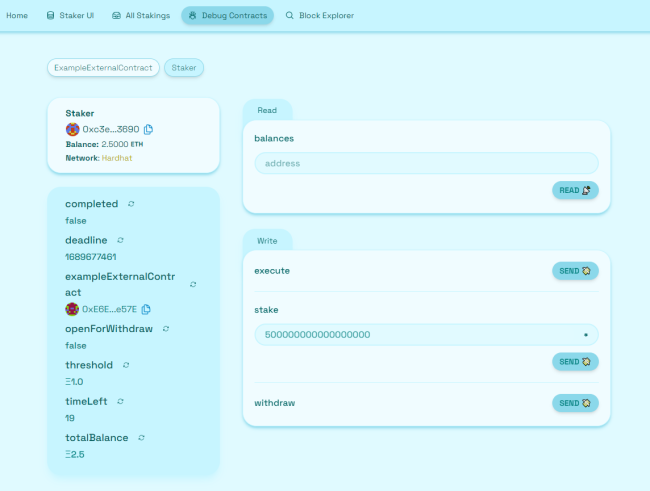Image resolution: width=650 pixels, height=491 pixels.
Task: Send the withdraw transaction
Action: [575, 403]
